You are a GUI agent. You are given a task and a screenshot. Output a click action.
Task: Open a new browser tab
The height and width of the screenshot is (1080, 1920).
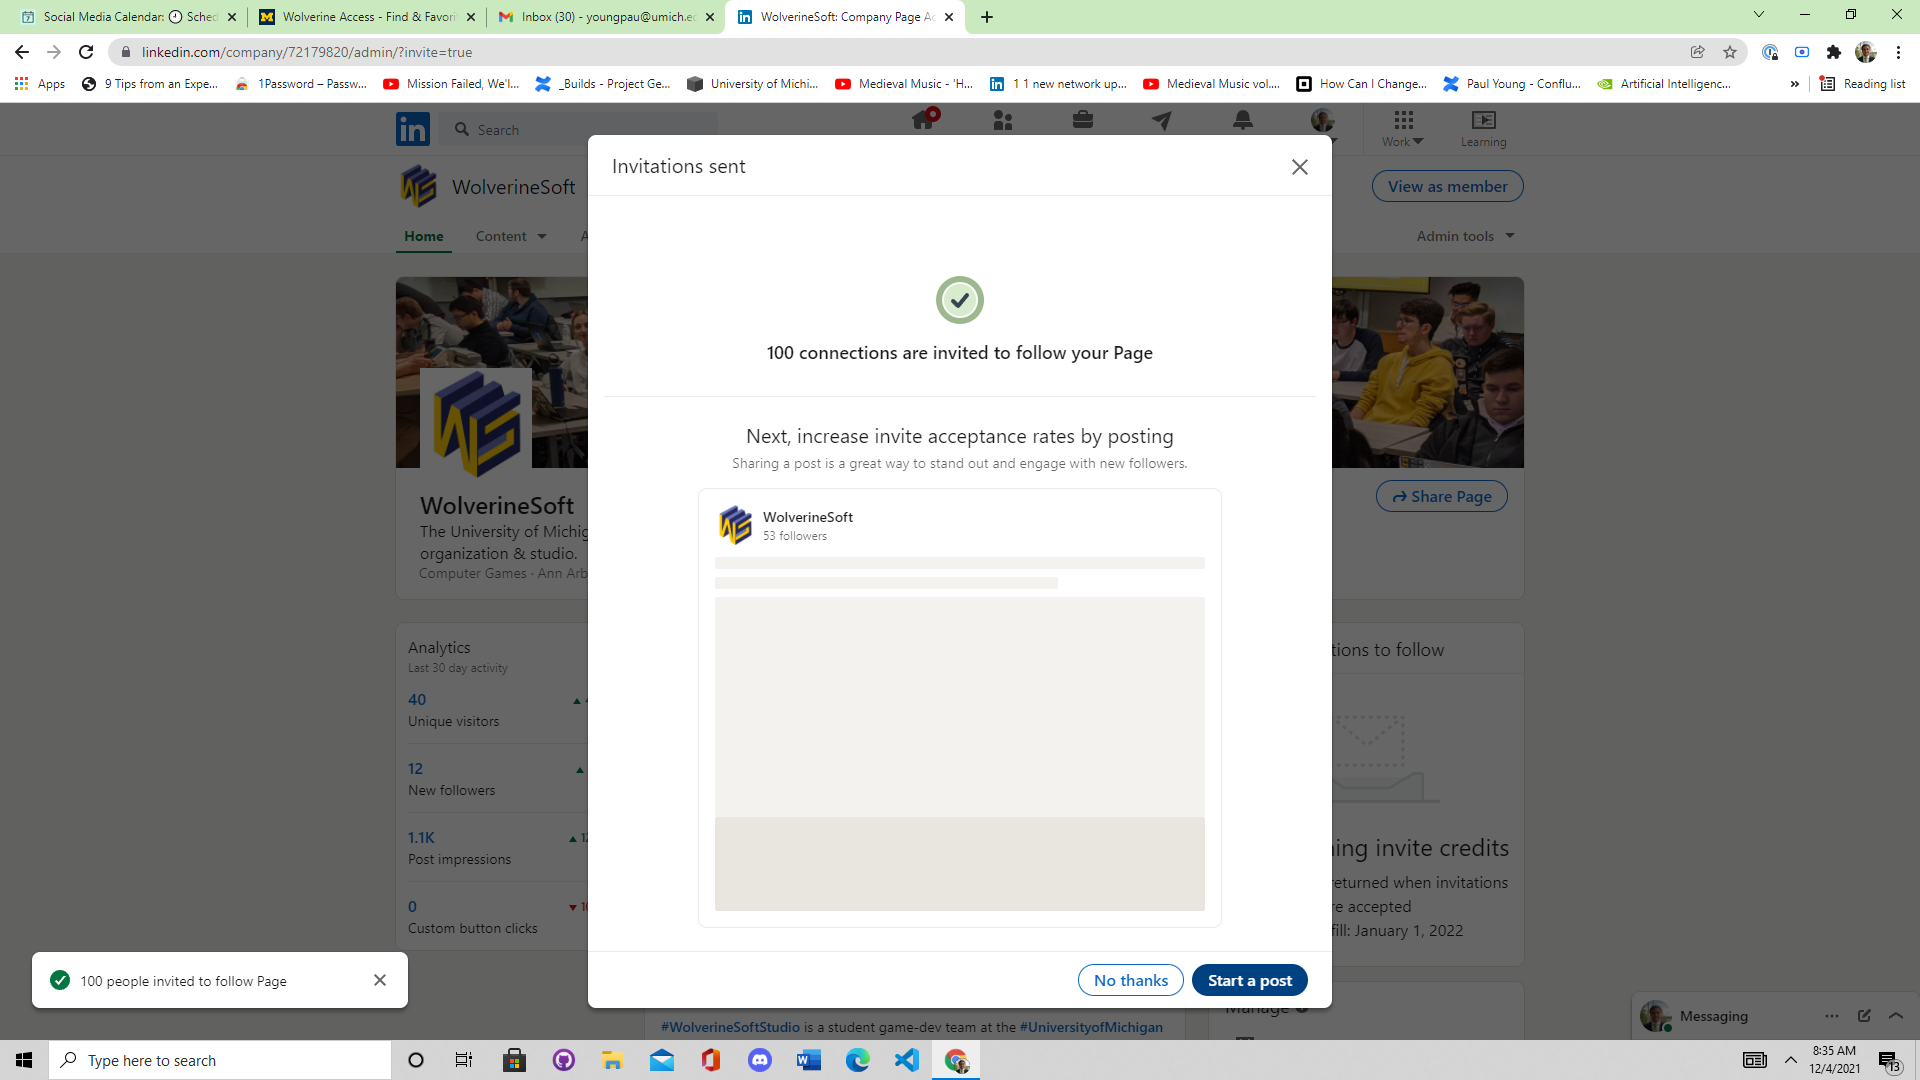[987, 17]
